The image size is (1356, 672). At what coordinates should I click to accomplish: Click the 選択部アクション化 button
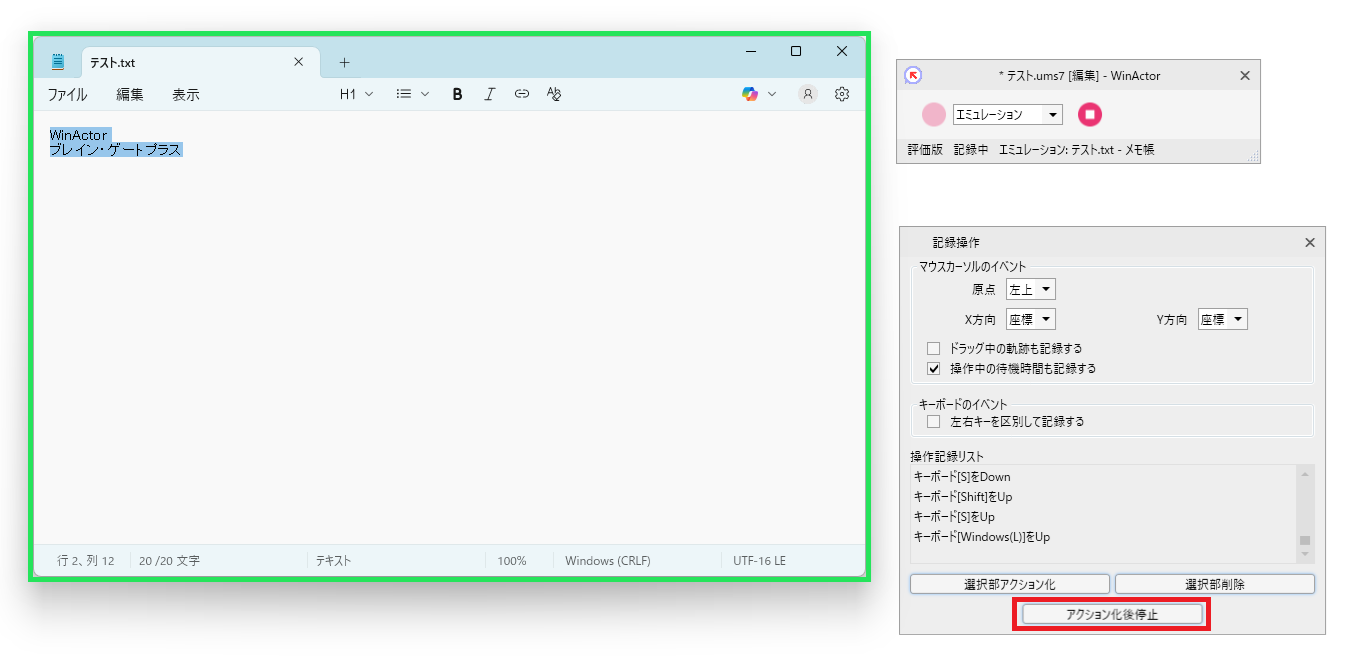[x=1010, y=584]
